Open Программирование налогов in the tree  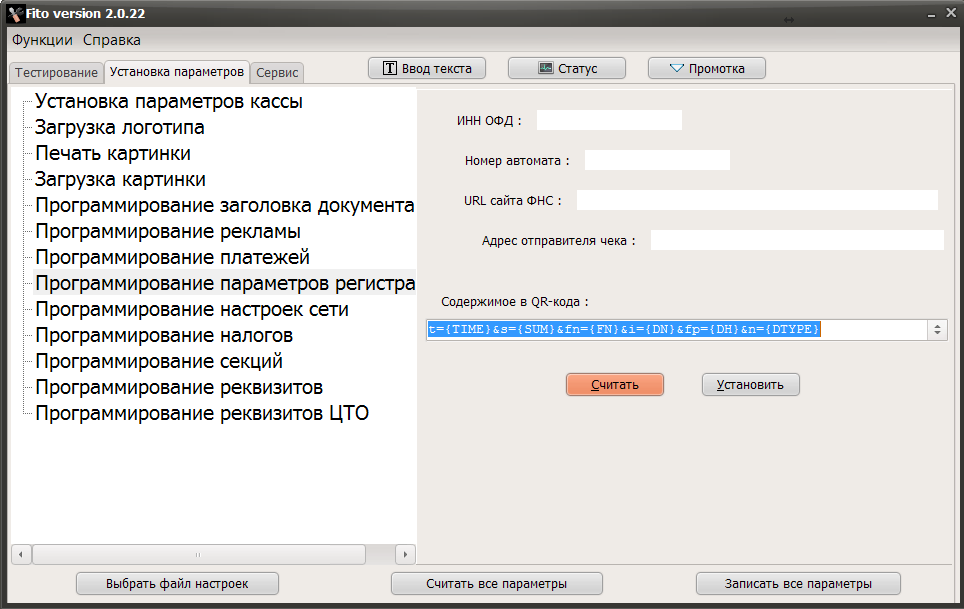pyautogui.click(x=164, y=335)
